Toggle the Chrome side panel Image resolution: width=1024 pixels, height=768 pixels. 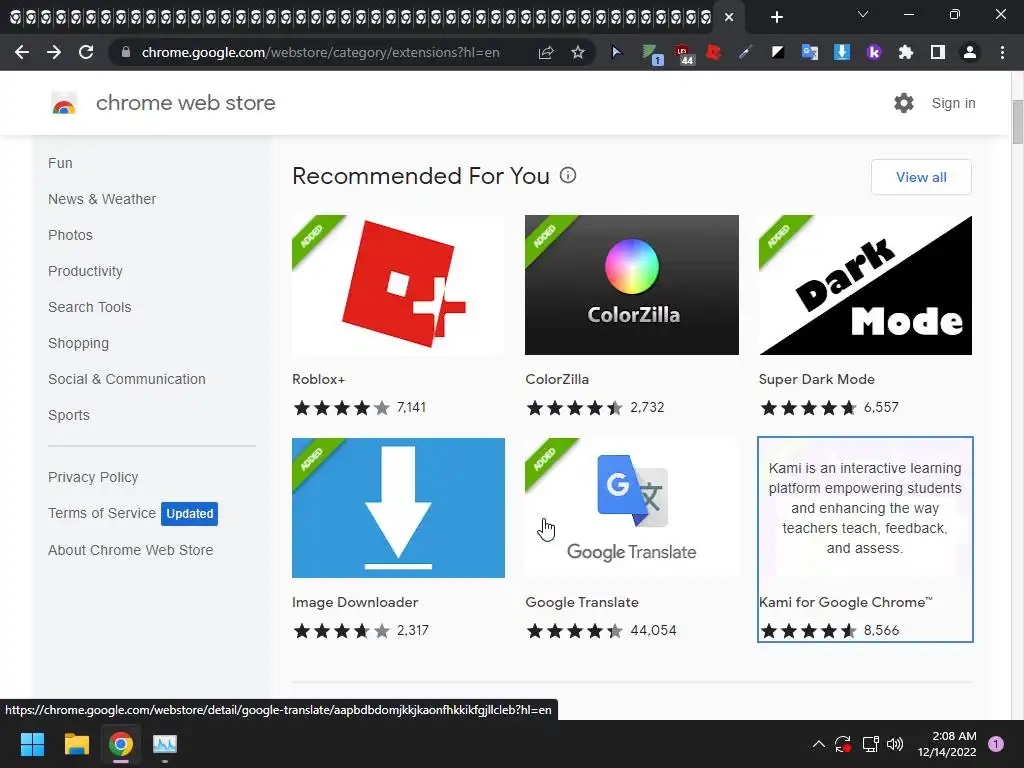click(938, 52)
